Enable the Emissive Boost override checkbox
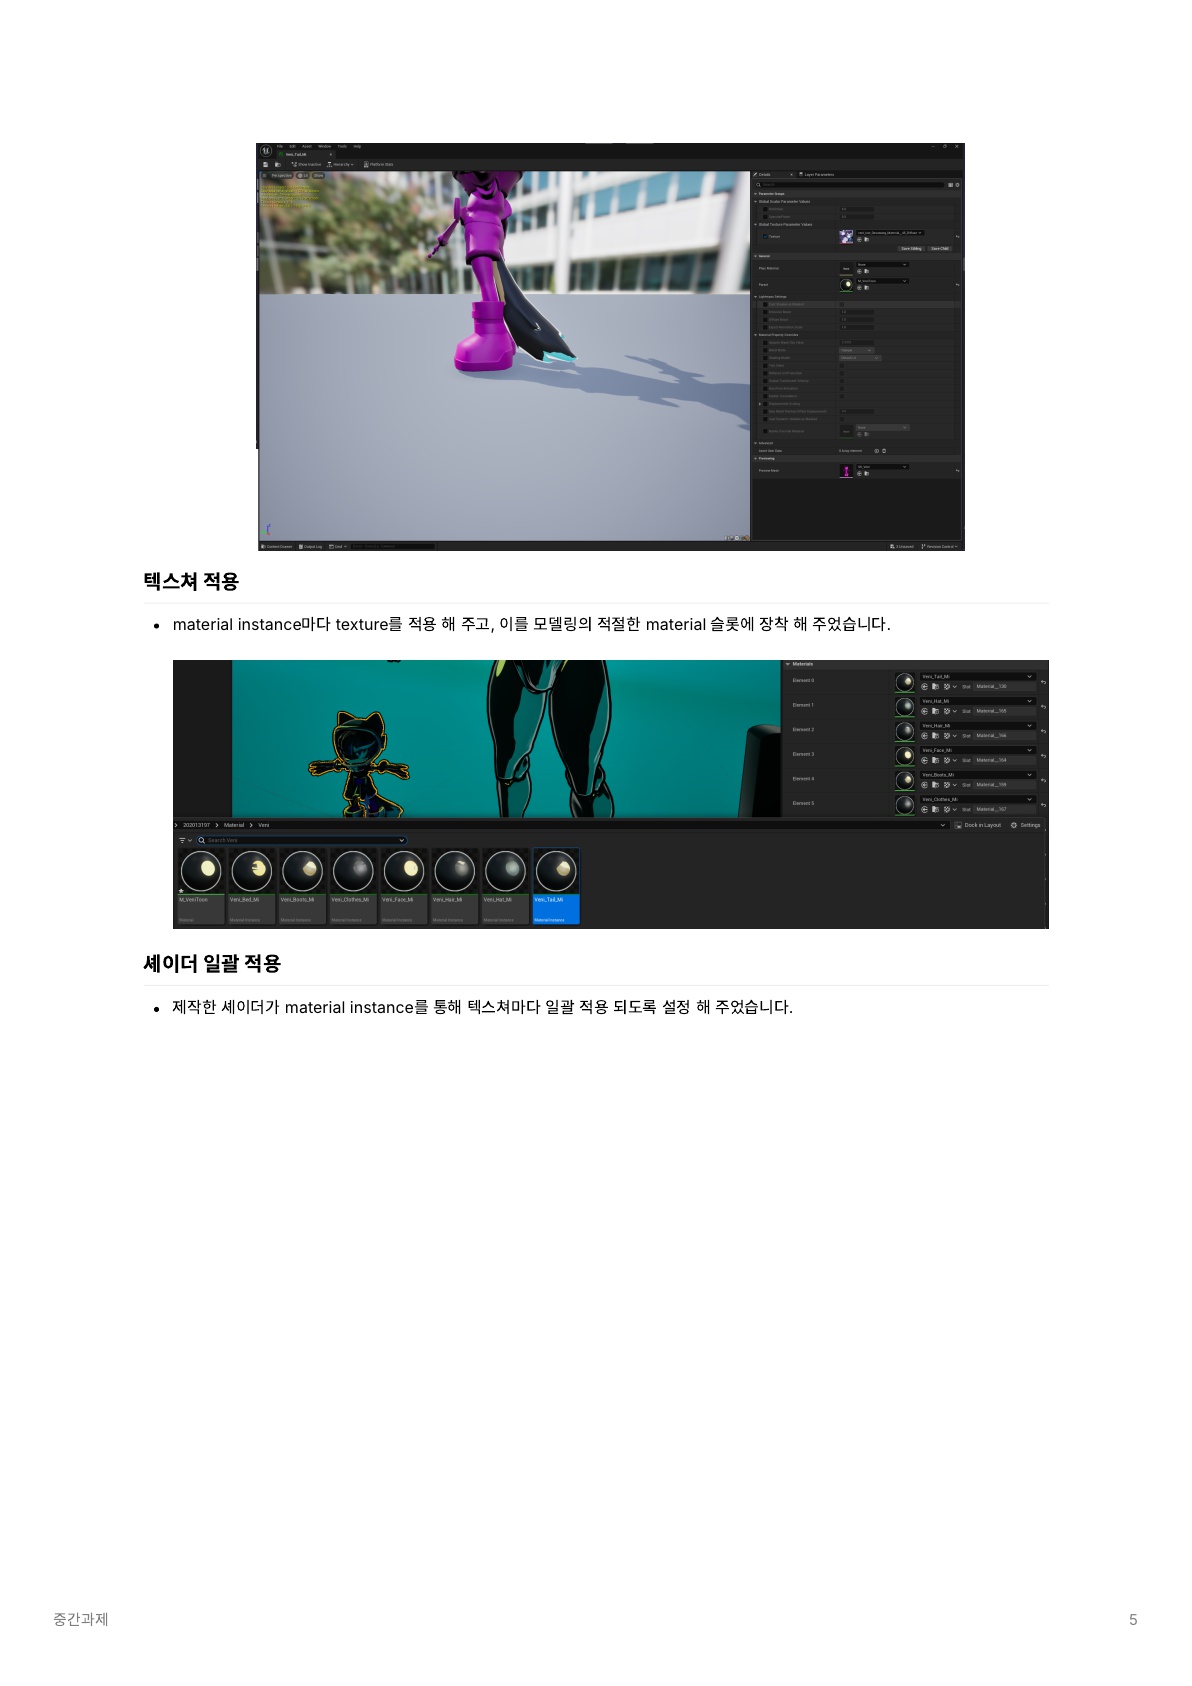 click(x=765, y=312)
